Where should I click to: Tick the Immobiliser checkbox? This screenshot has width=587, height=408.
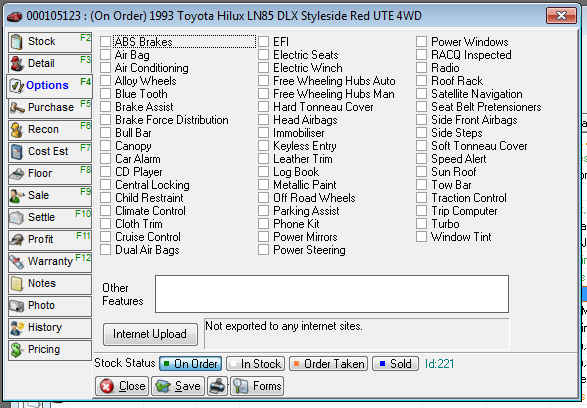point(264,133)
